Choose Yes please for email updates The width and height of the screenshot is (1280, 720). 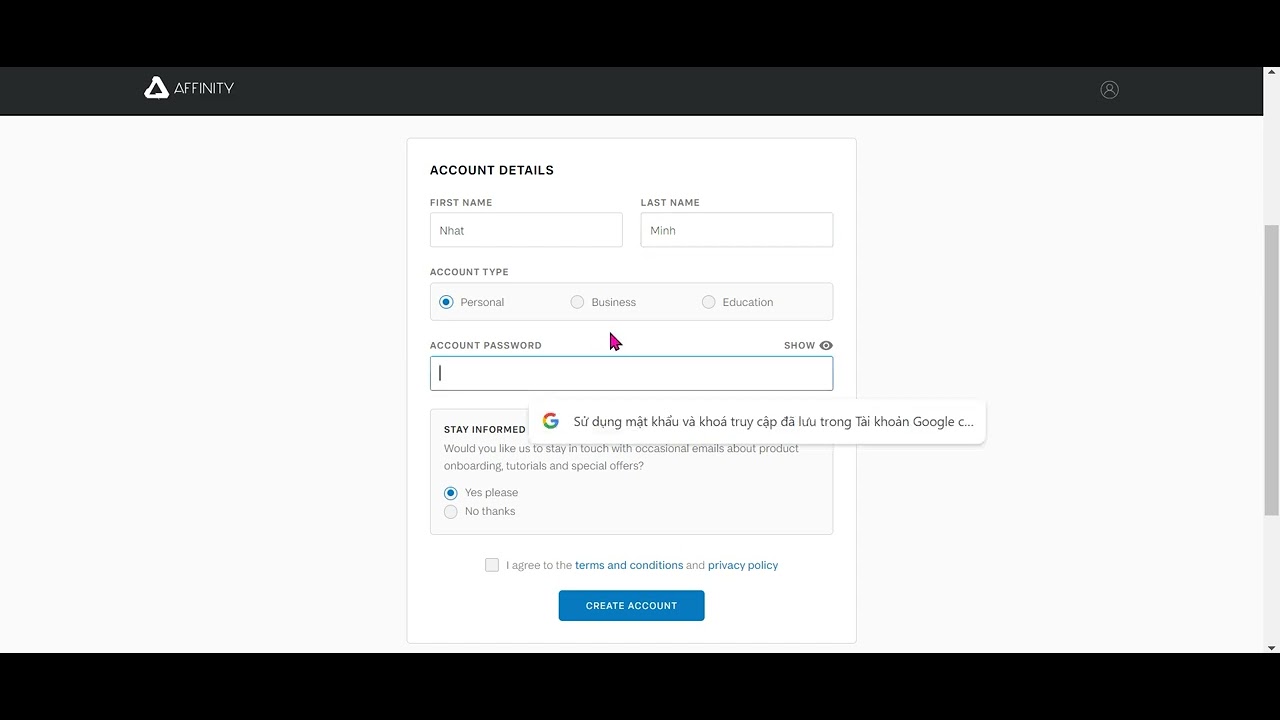[451, 493]
